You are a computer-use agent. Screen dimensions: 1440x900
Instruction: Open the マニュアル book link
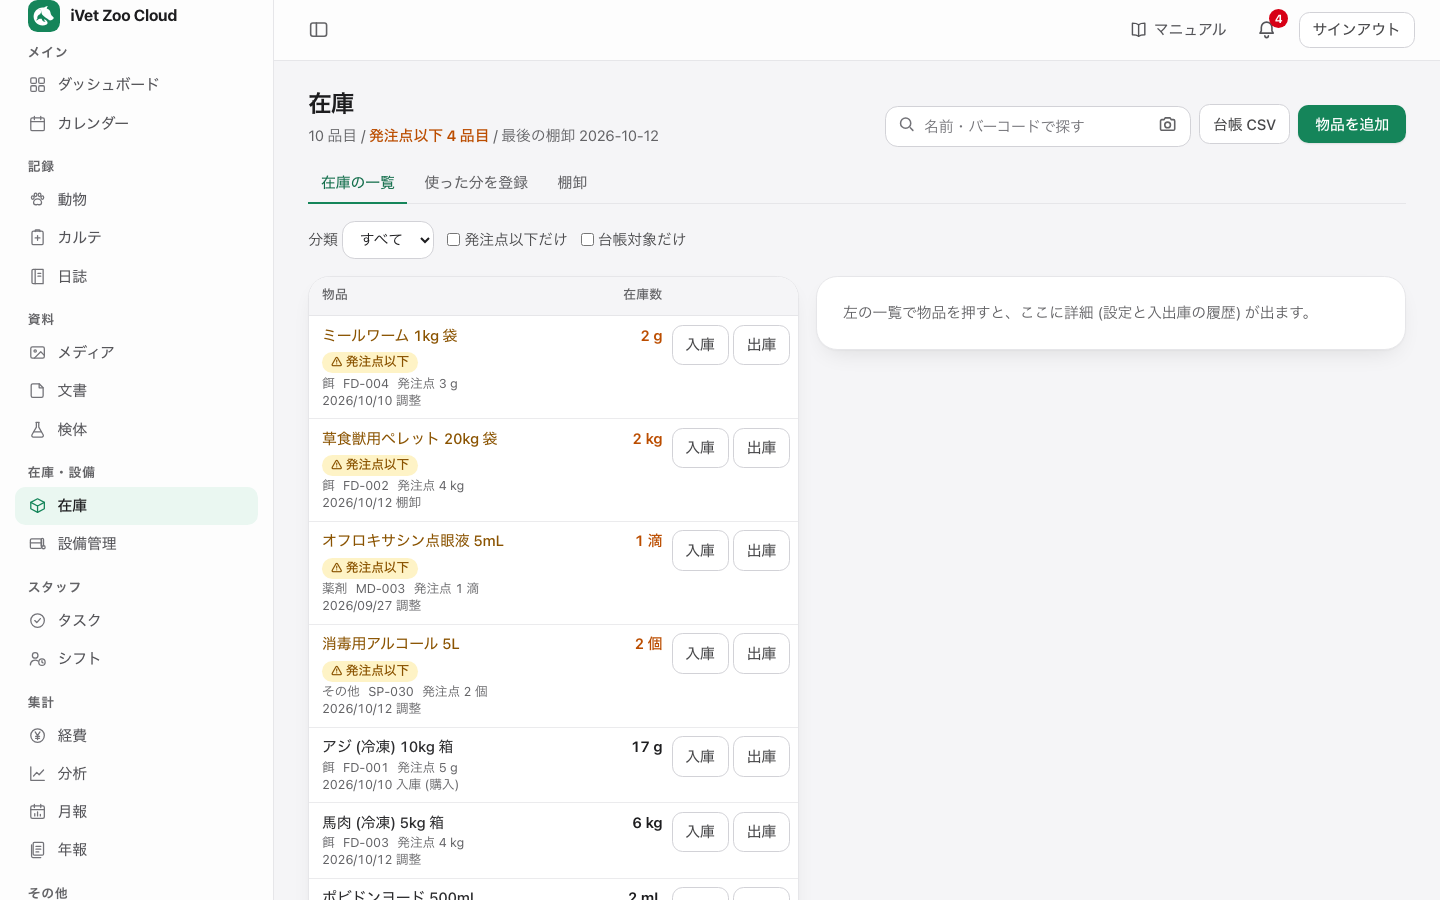point(1178,30)
